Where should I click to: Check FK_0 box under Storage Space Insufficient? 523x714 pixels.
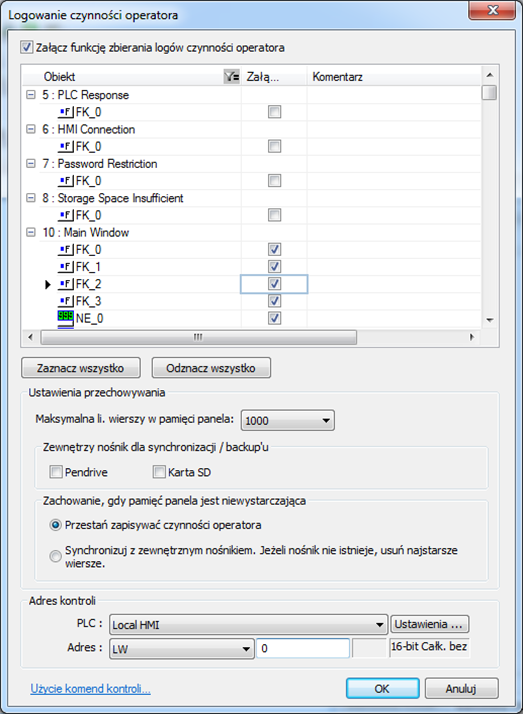tap(274, 215)
